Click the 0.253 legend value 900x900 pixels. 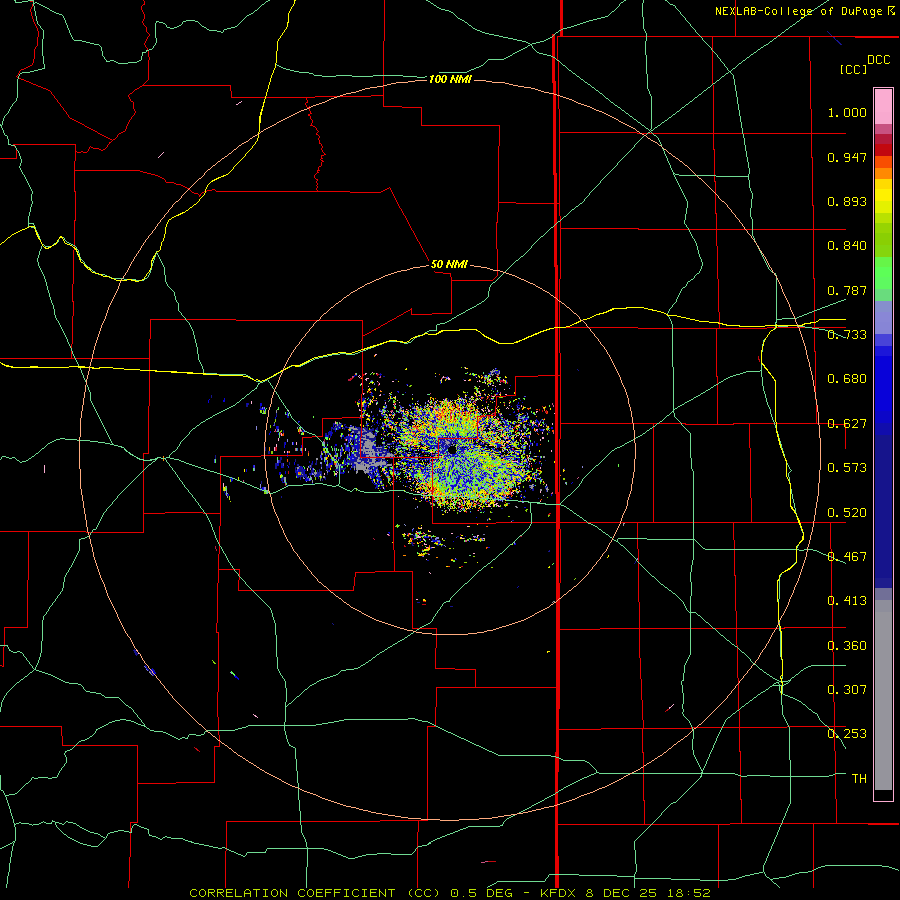pyautogui.click(x=847, y=734)
